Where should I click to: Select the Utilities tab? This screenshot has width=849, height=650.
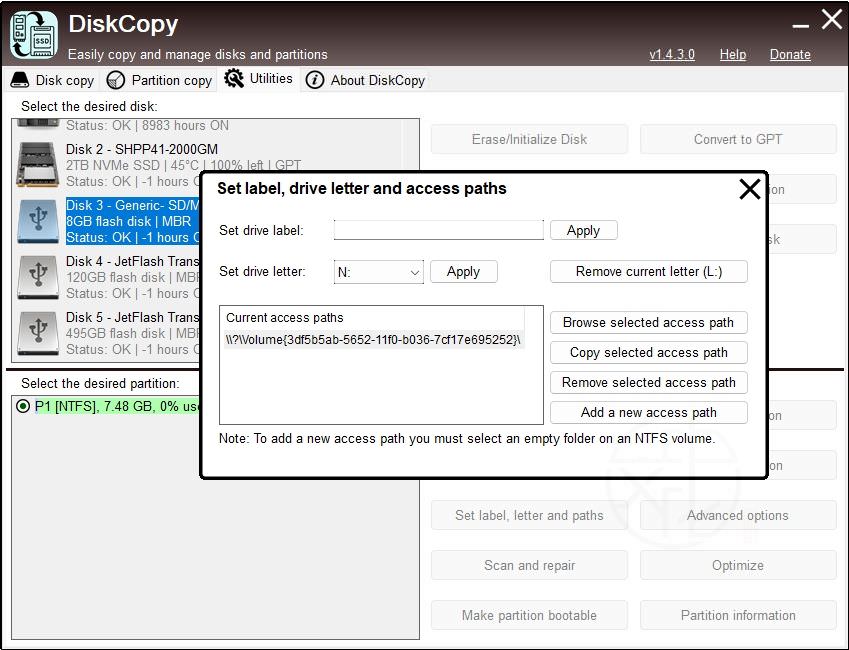point(259,79)
